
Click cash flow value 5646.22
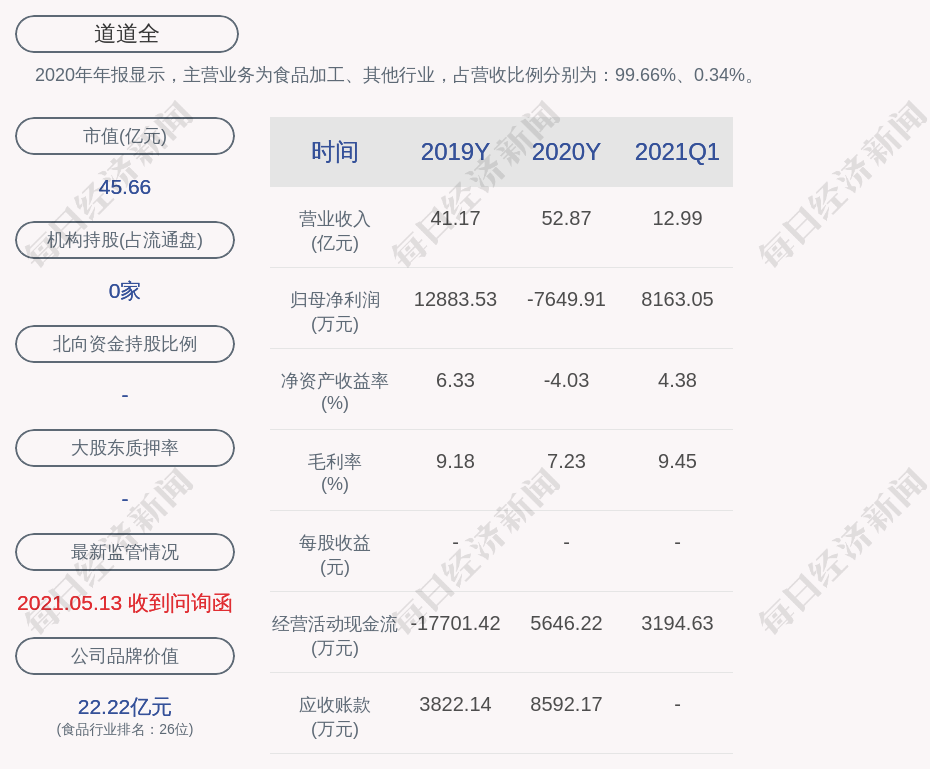[566, 623]
